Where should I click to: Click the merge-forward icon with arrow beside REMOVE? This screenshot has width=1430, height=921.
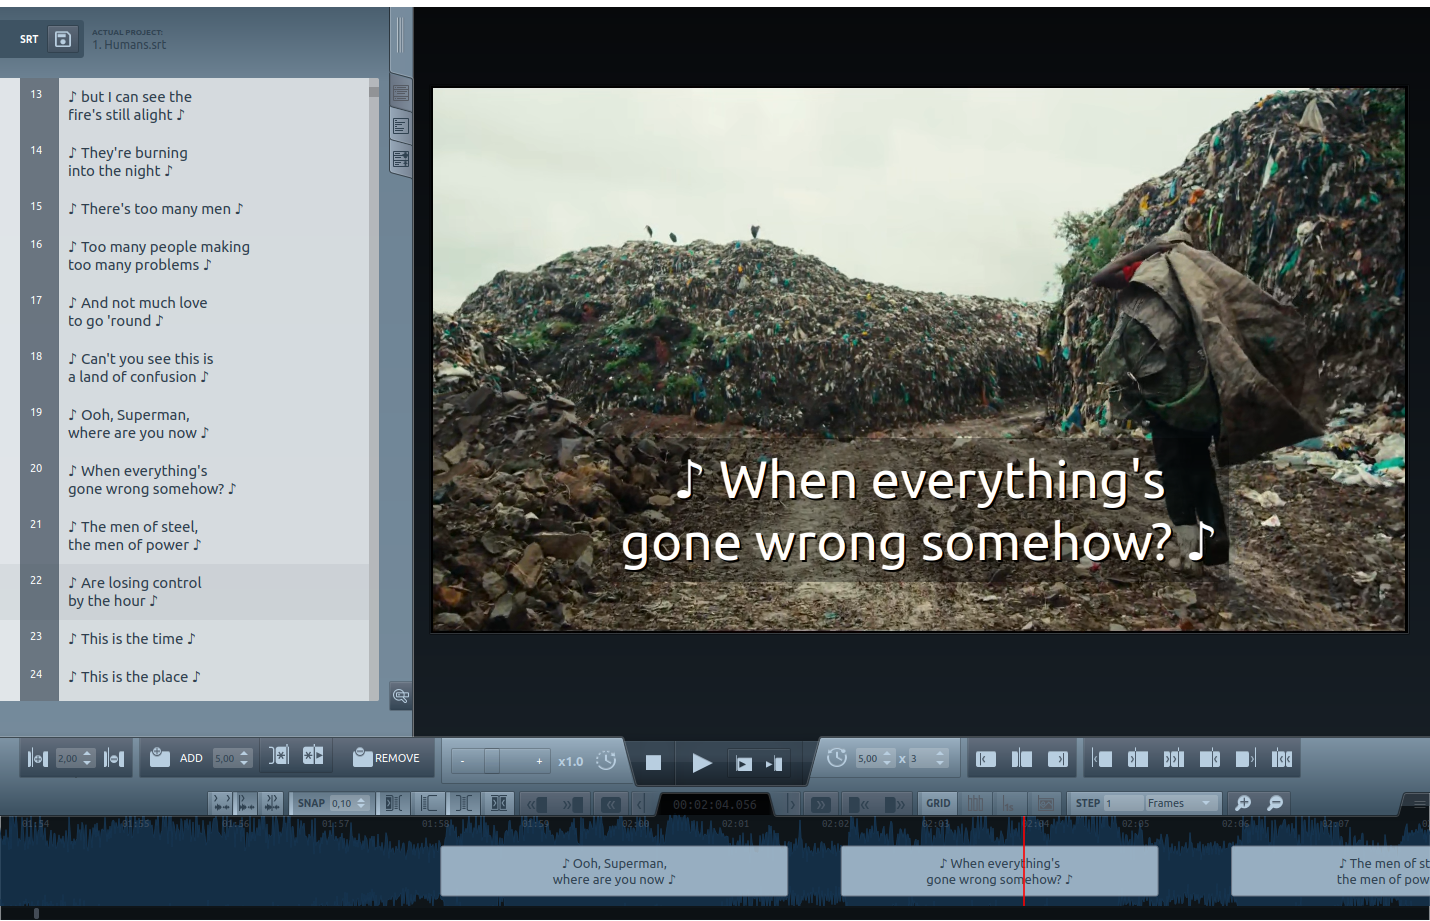click(x=313, y=755)
